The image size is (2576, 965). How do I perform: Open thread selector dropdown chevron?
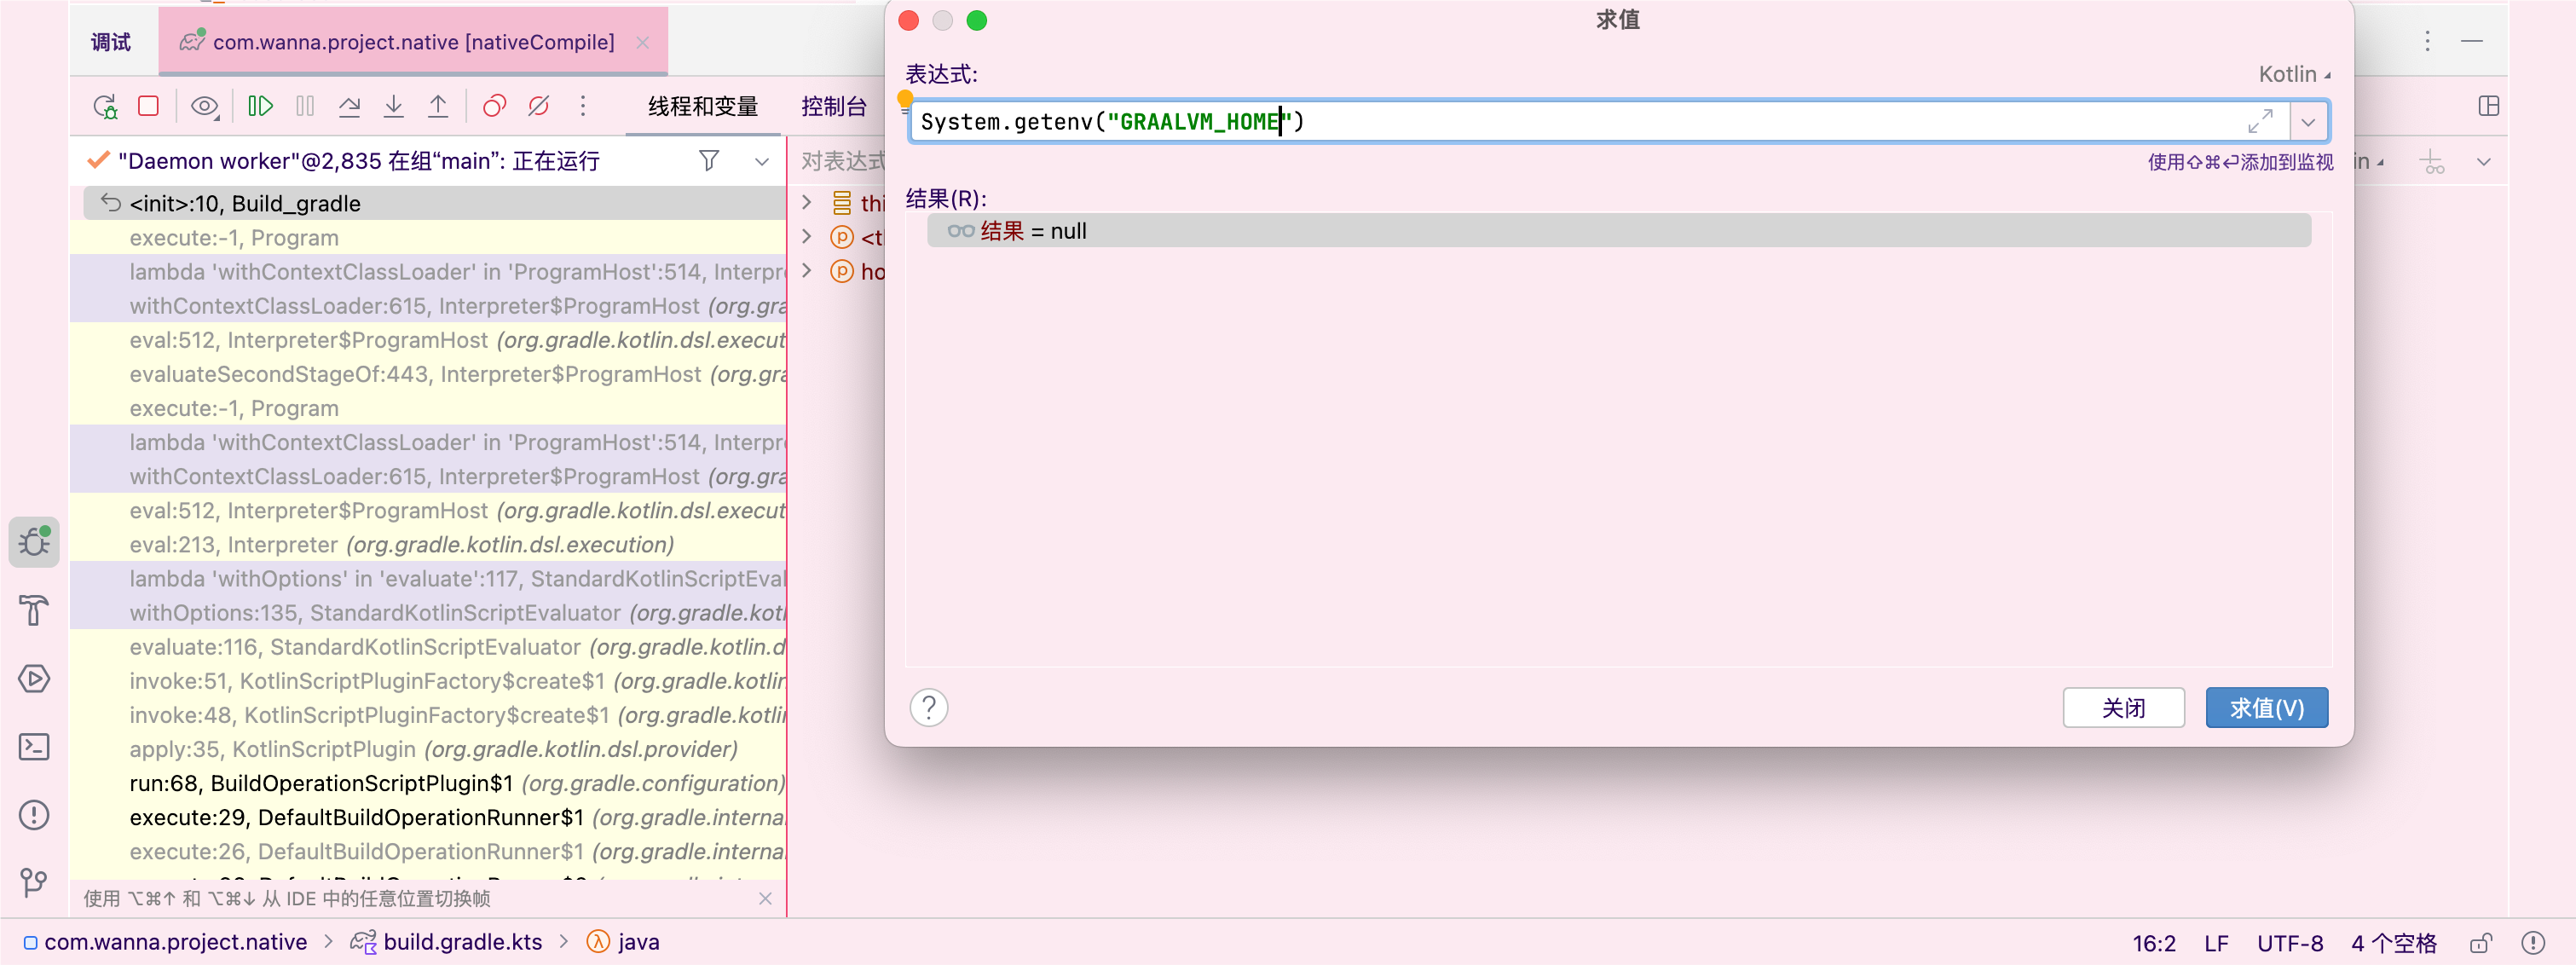tap(762, 161)
